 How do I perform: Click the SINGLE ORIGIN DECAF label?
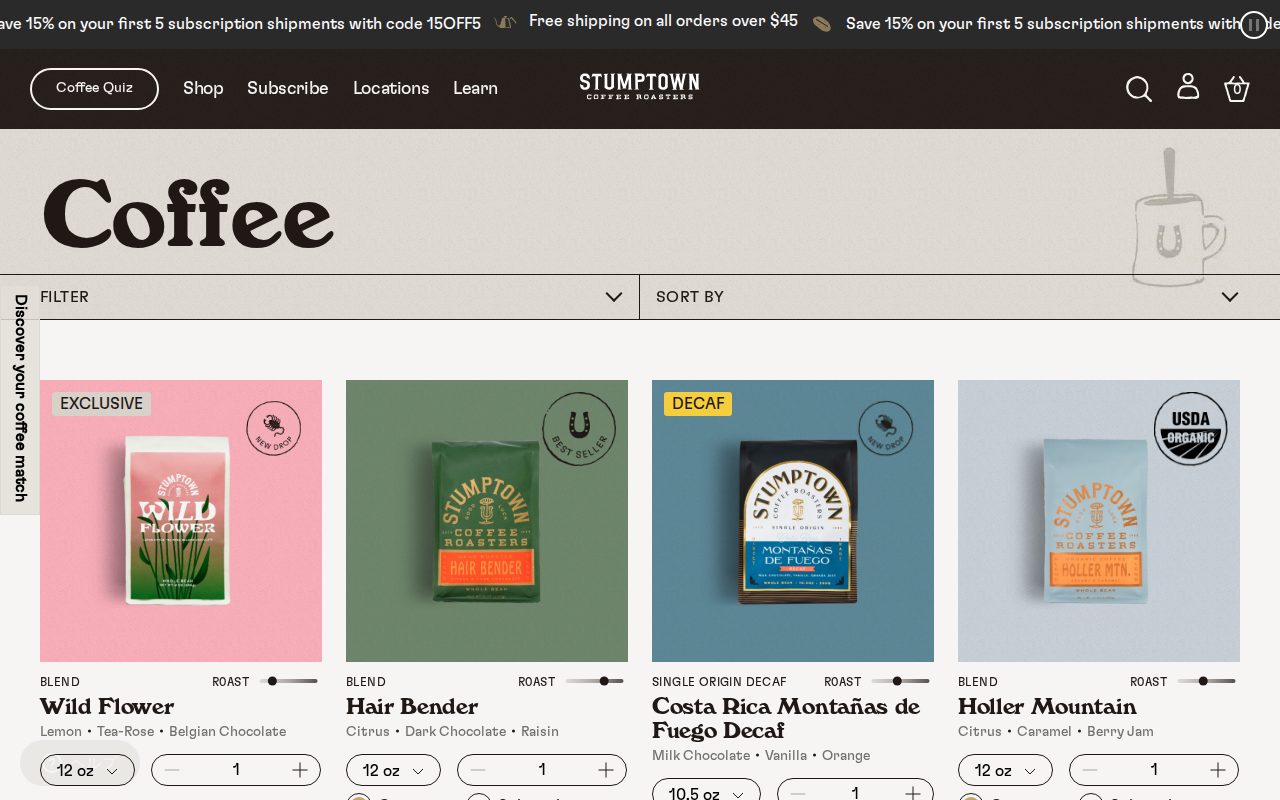pos(719,682)
